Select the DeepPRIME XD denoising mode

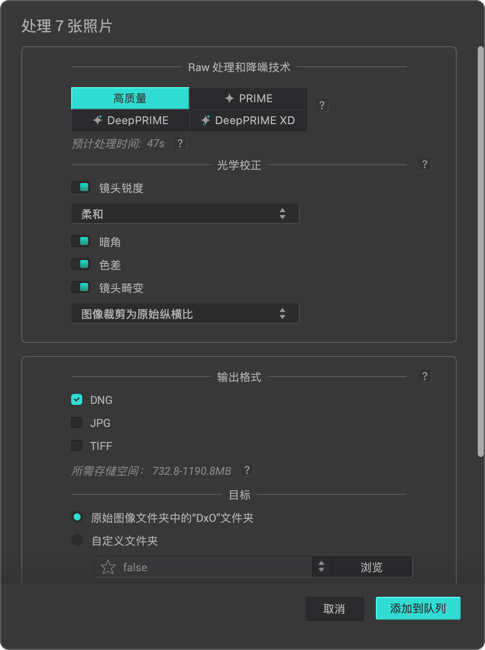click(248, 120)
